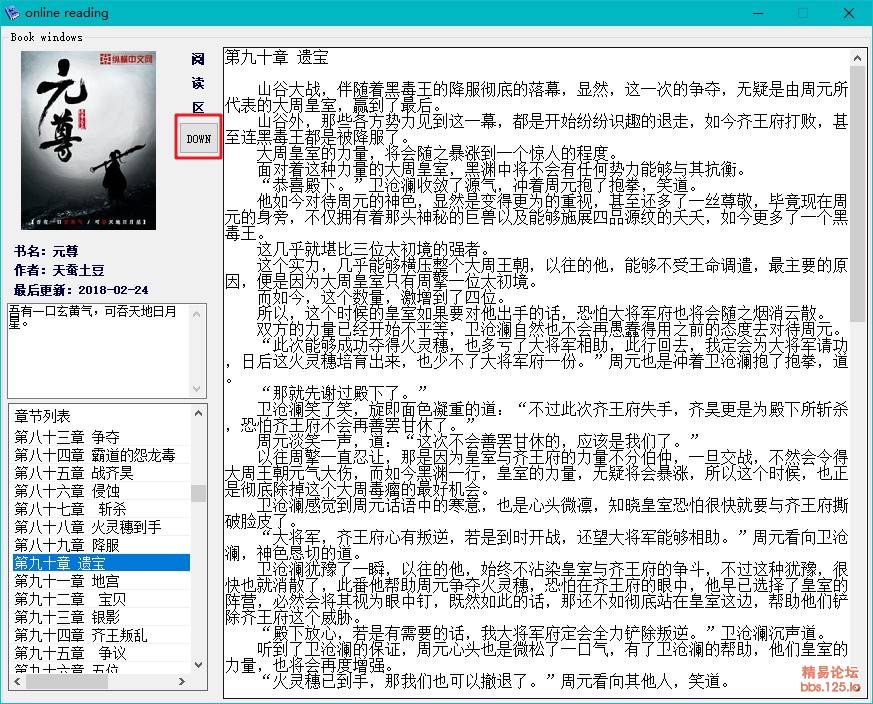
Task: Open chapter 第八十四章 霸道的怨龙毒
Action: pos(94,455)
